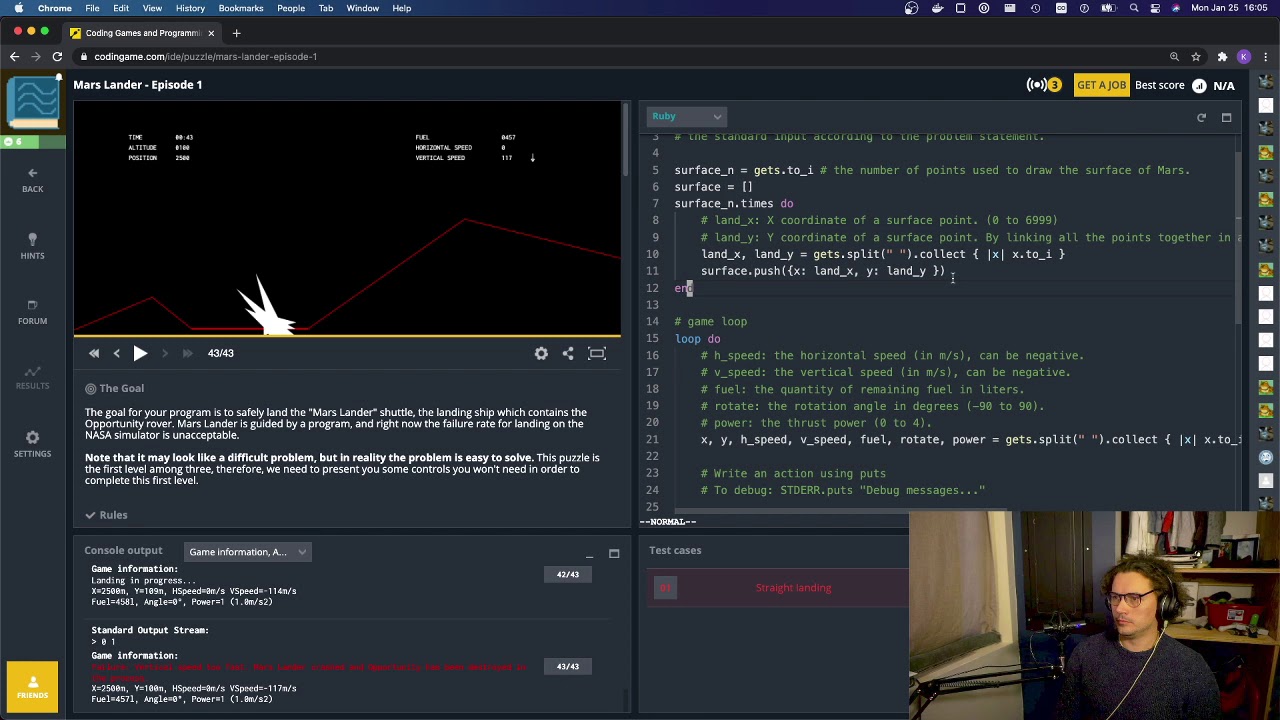This screenshot has height=720, width=1280.
Task: Open the Chrome profile avatar
Action: tap(1243, 57)
